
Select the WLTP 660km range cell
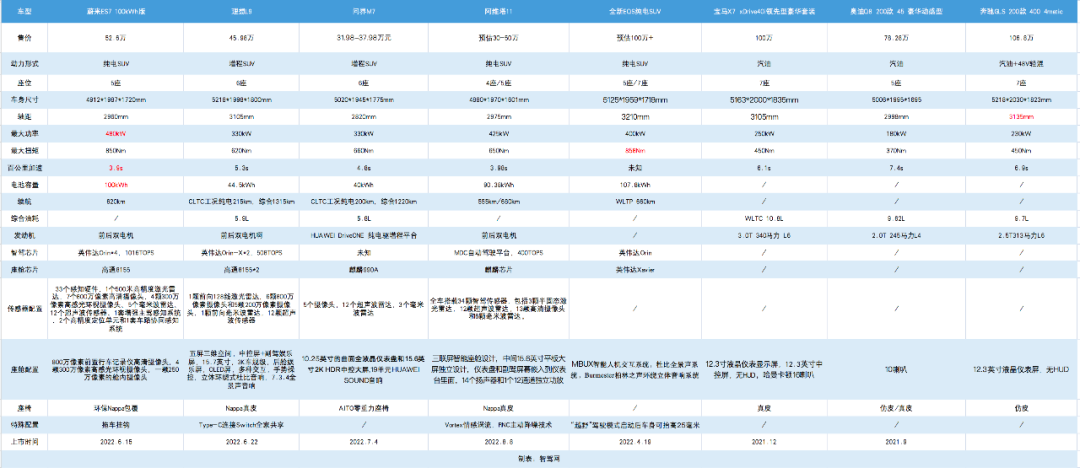(634, 201)
